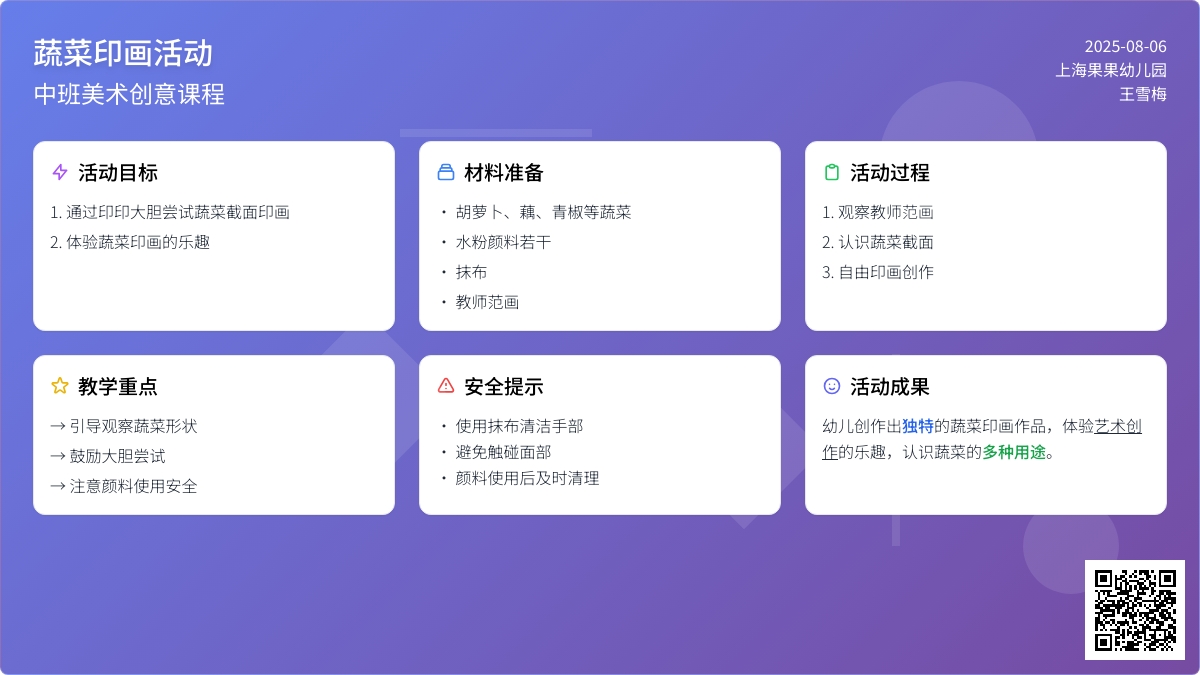The image size is (1200, 675).
Task: Click step 2 认识蔬菜截面
Action: [878, 242]
